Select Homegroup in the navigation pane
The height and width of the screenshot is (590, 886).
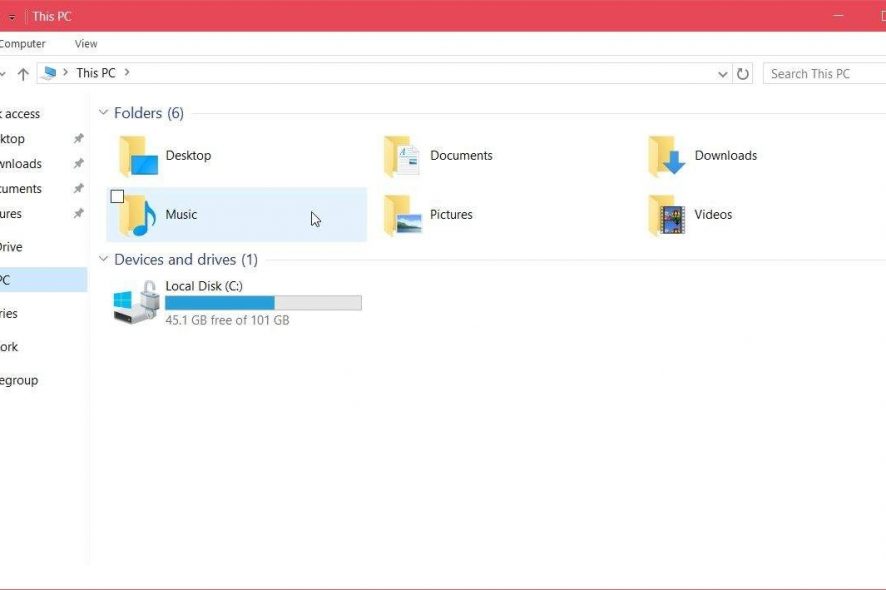click(x=19, y=380)
